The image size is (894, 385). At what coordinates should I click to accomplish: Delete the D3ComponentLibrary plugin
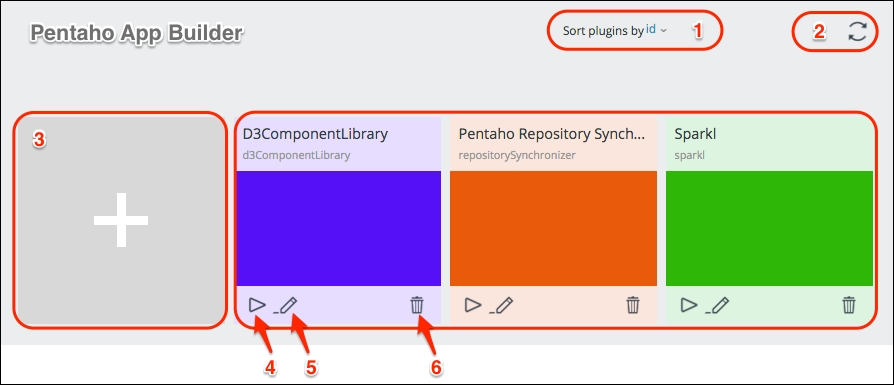coord(417,305)
